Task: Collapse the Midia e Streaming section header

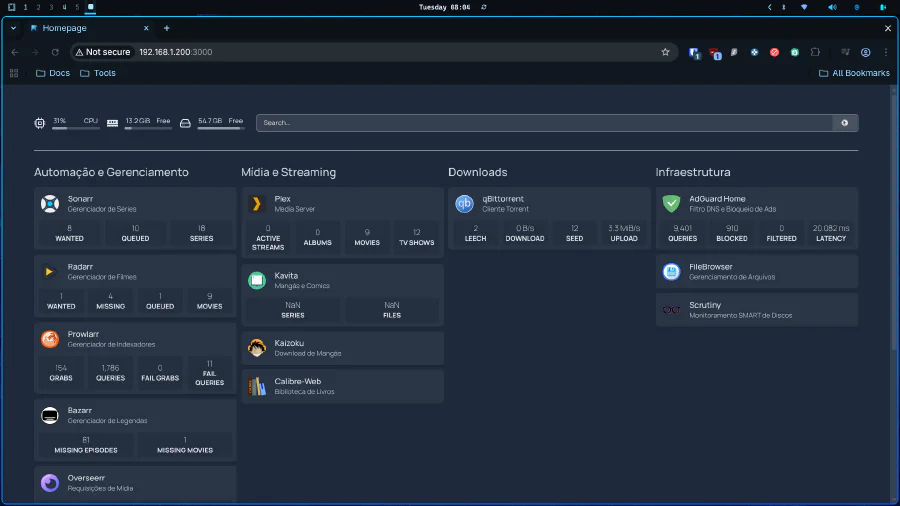Action: click(x=288, y=172)
